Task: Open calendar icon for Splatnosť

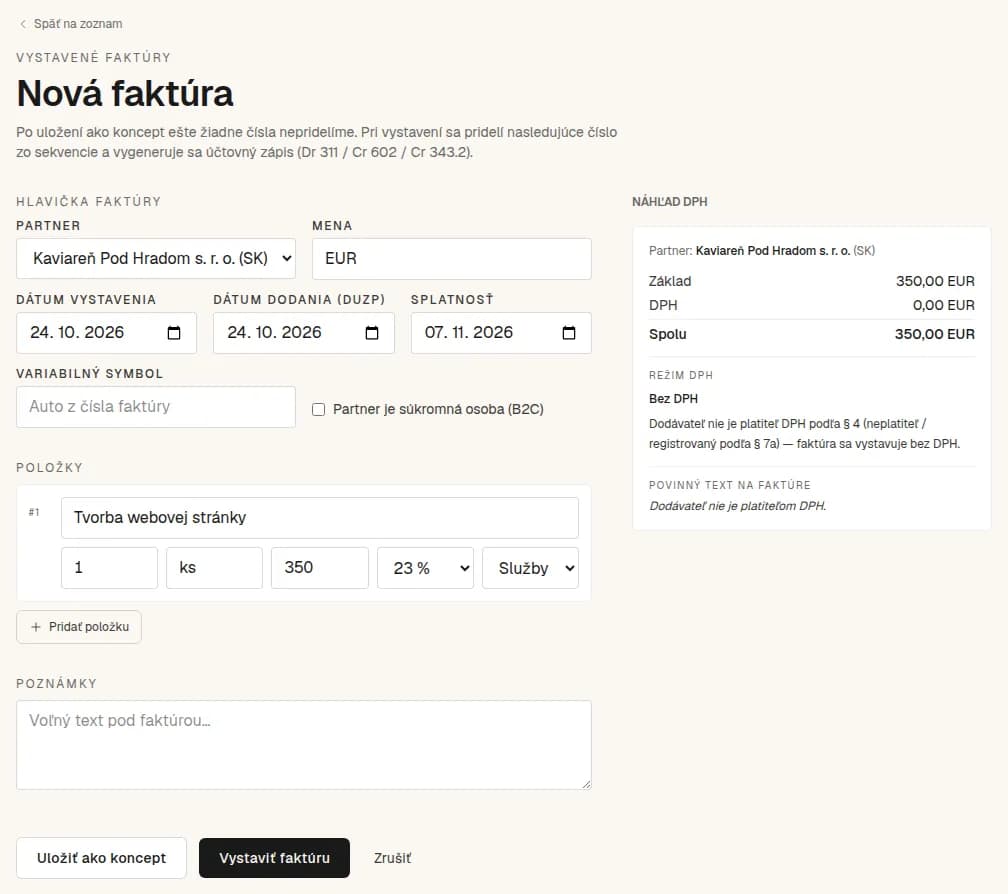Action: click(x=569, y=333)
